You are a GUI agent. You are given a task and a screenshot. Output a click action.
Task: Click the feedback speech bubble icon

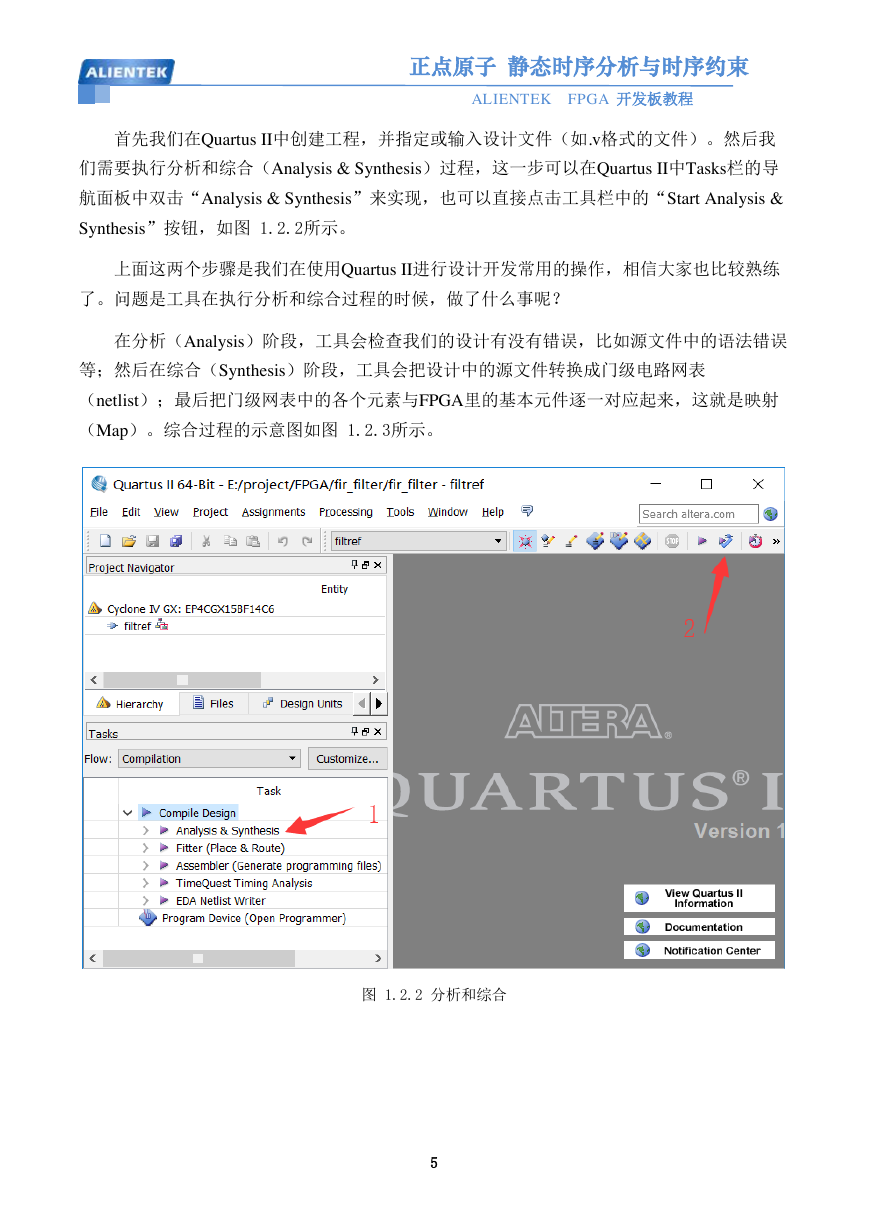[x=527, y=510]
